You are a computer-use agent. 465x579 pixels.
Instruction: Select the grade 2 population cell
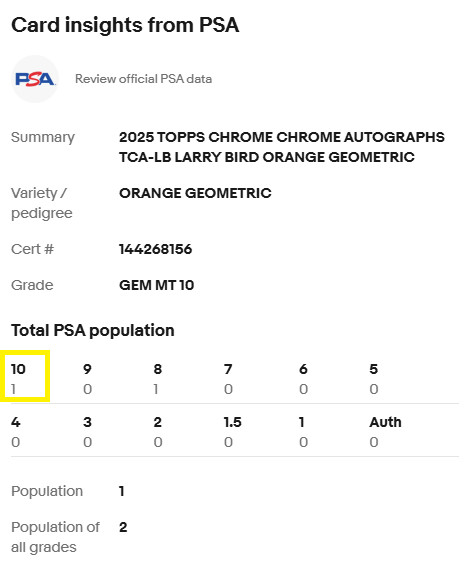158,432
